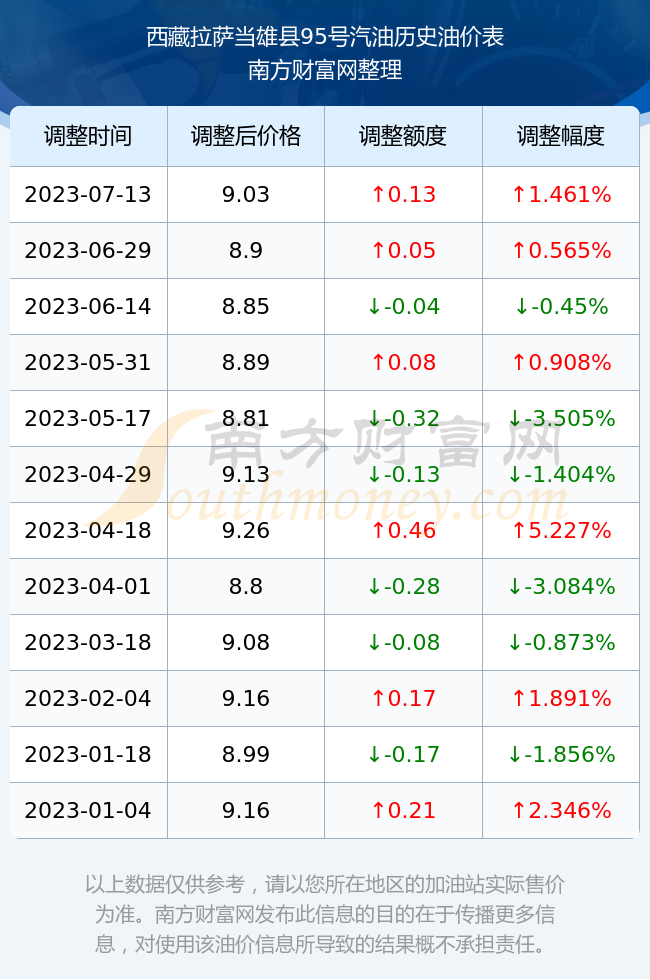Click the red ↑2.346% percentage
650x980 pixels.
pos(561,810)
